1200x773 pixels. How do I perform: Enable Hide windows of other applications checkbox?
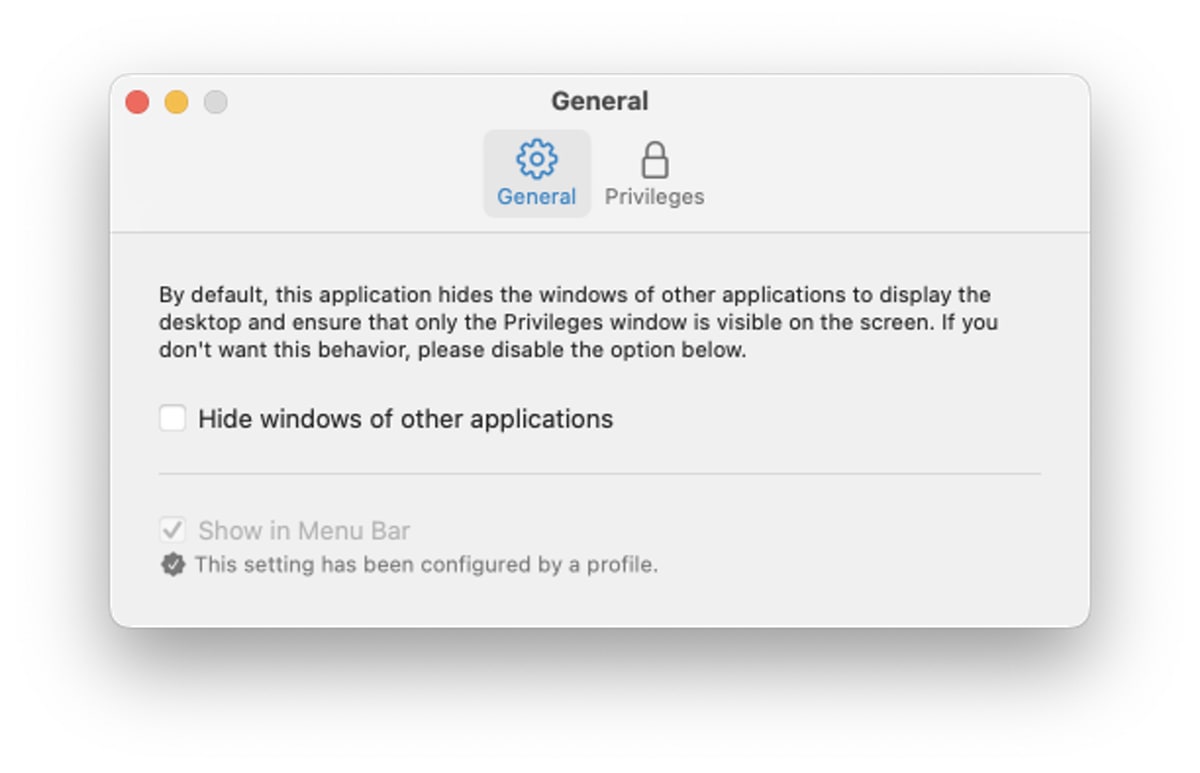coord(173,418)
